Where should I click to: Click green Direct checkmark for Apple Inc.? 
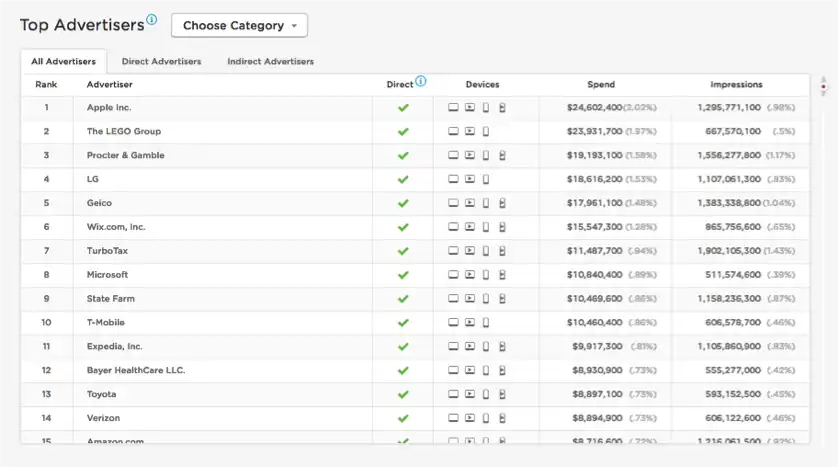click(403, 108)
